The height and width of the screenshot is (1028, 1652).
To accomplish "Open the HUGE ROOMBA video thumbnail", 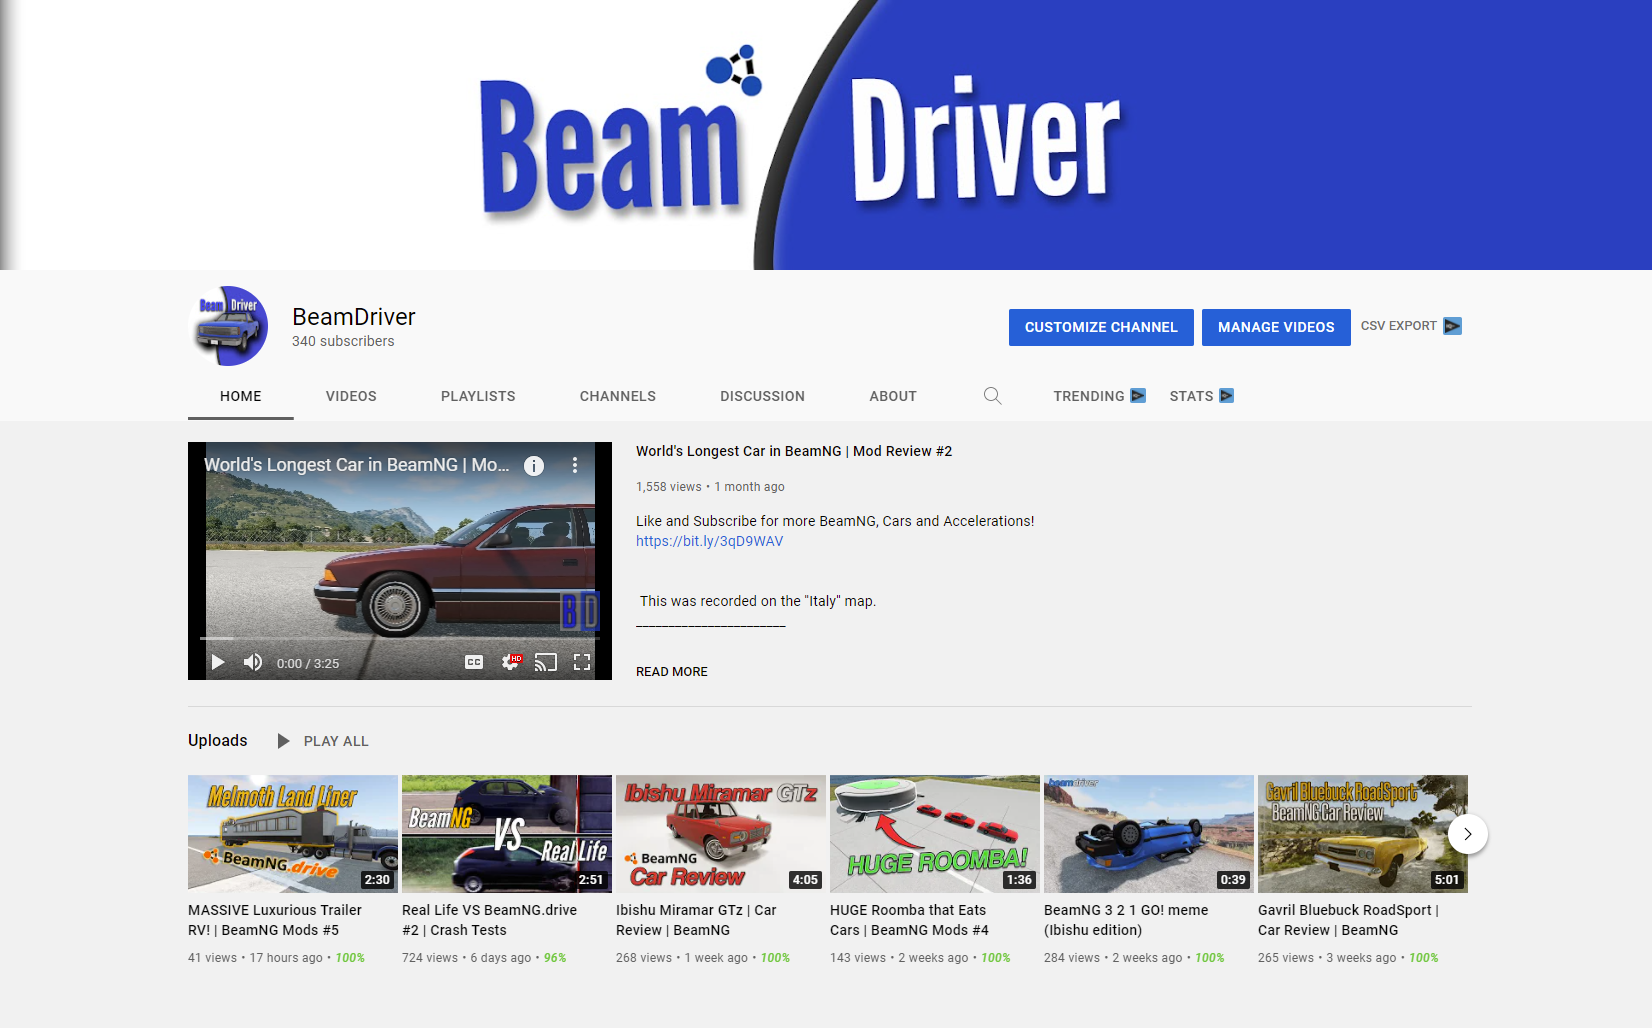I will [935, 834].
